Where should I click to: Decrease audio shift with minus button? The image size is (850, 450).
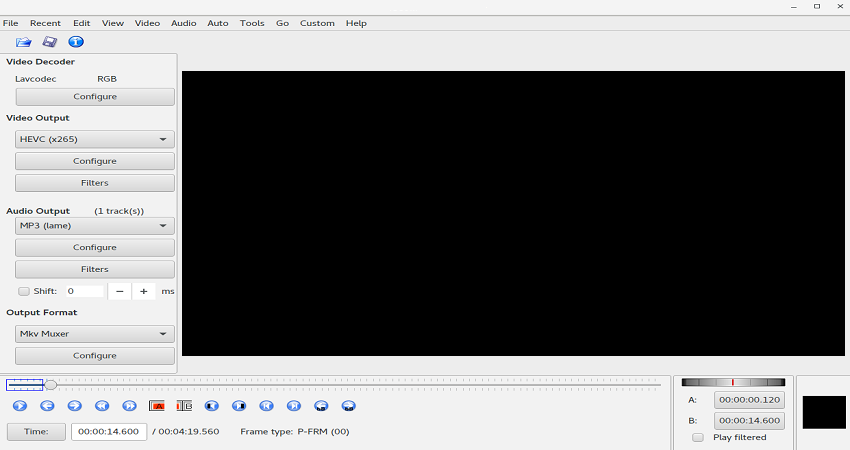coord(120,291)
